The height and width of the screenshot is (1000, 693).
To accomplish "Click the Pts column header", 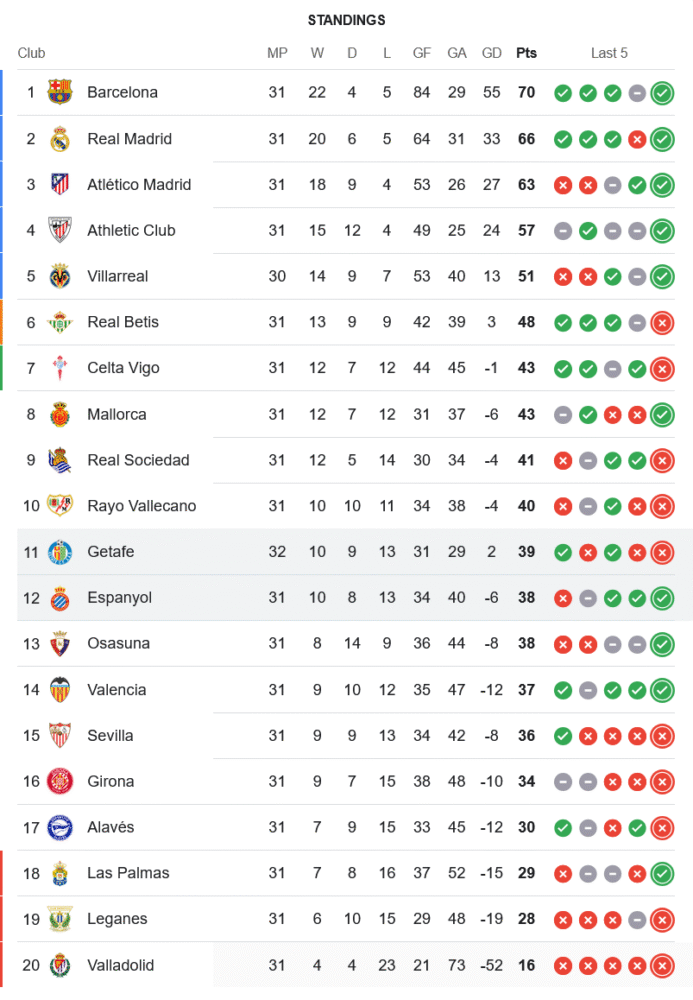I will point(526,53).
